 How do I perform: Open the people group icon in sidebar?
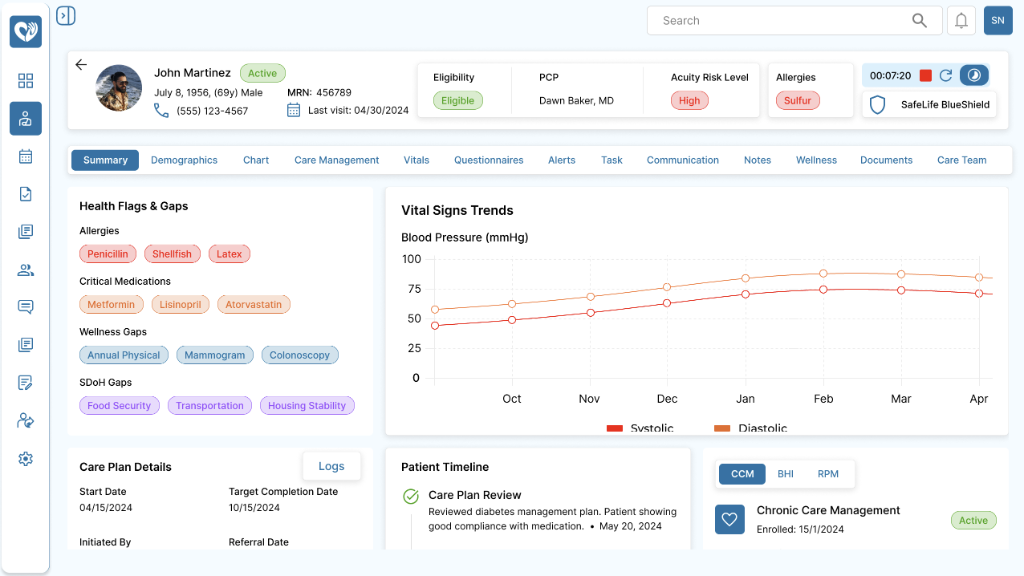click(x=25, y=270)
